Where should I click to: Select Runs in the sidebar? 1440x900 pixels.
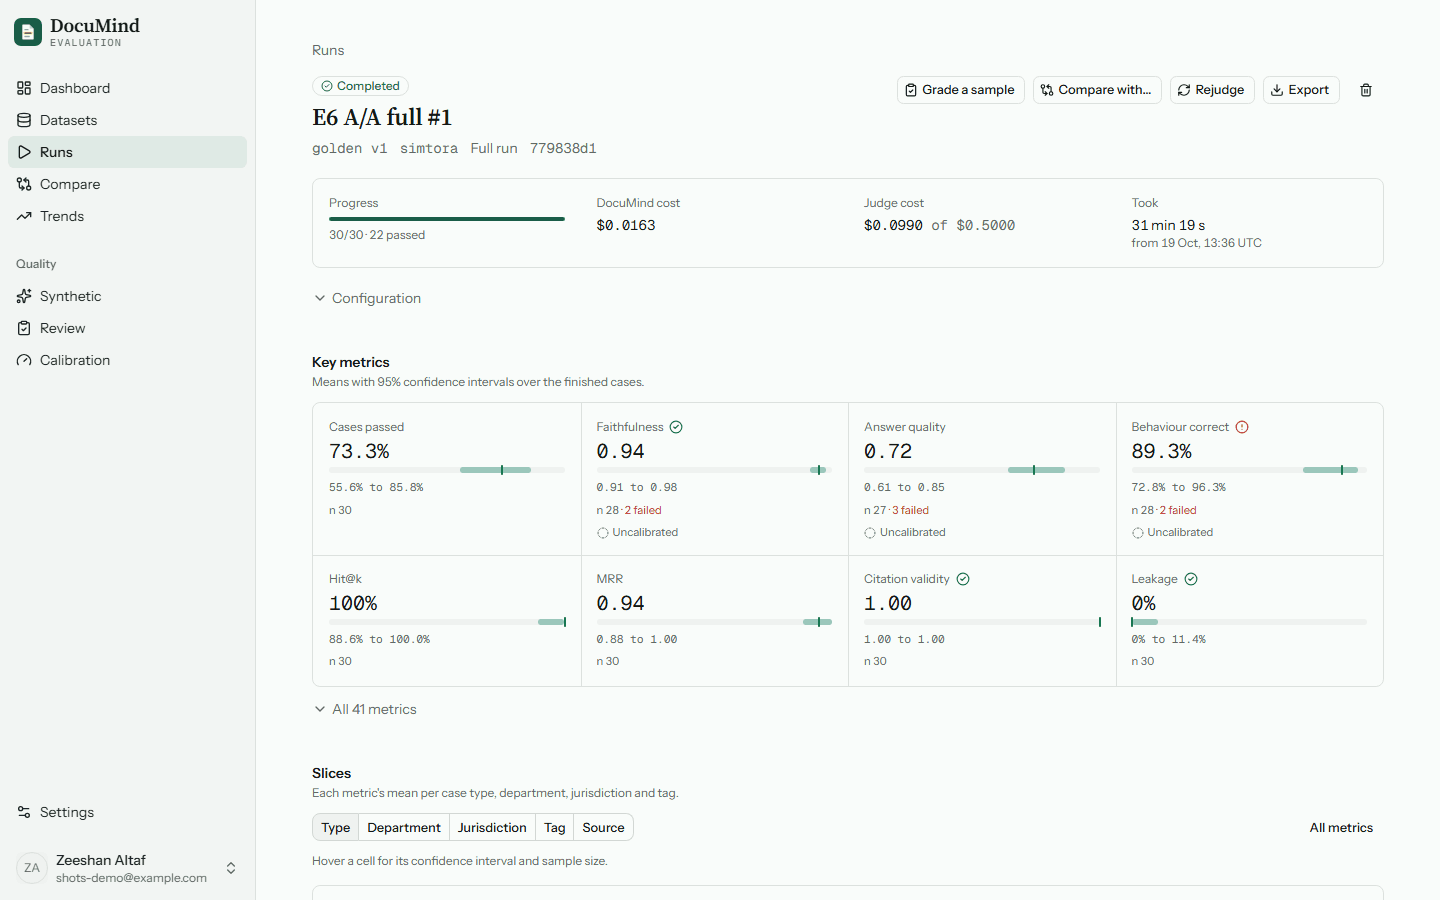tap(127, 152)
